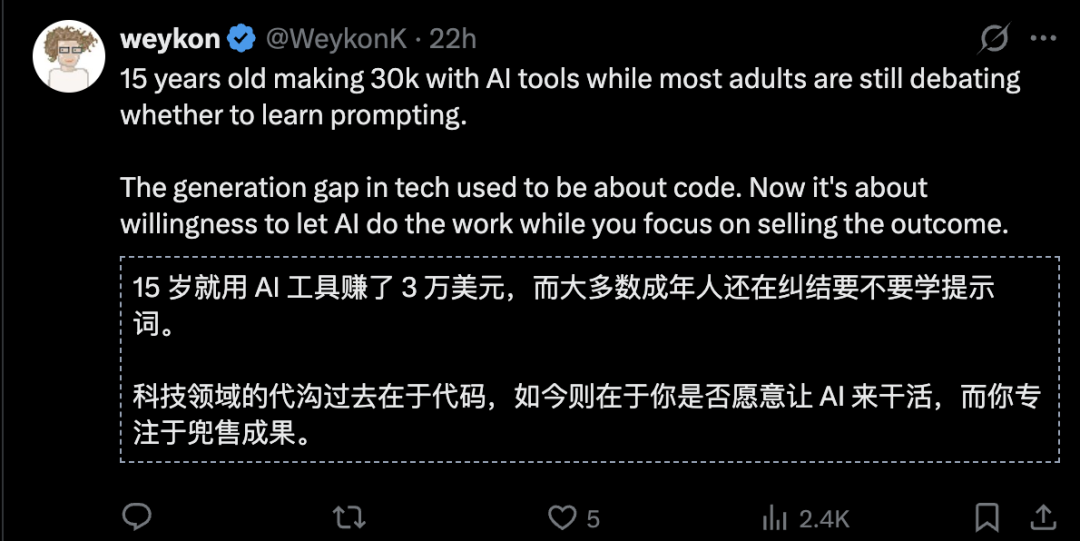Click the share upload arrow icon

tap(1043, 517)
